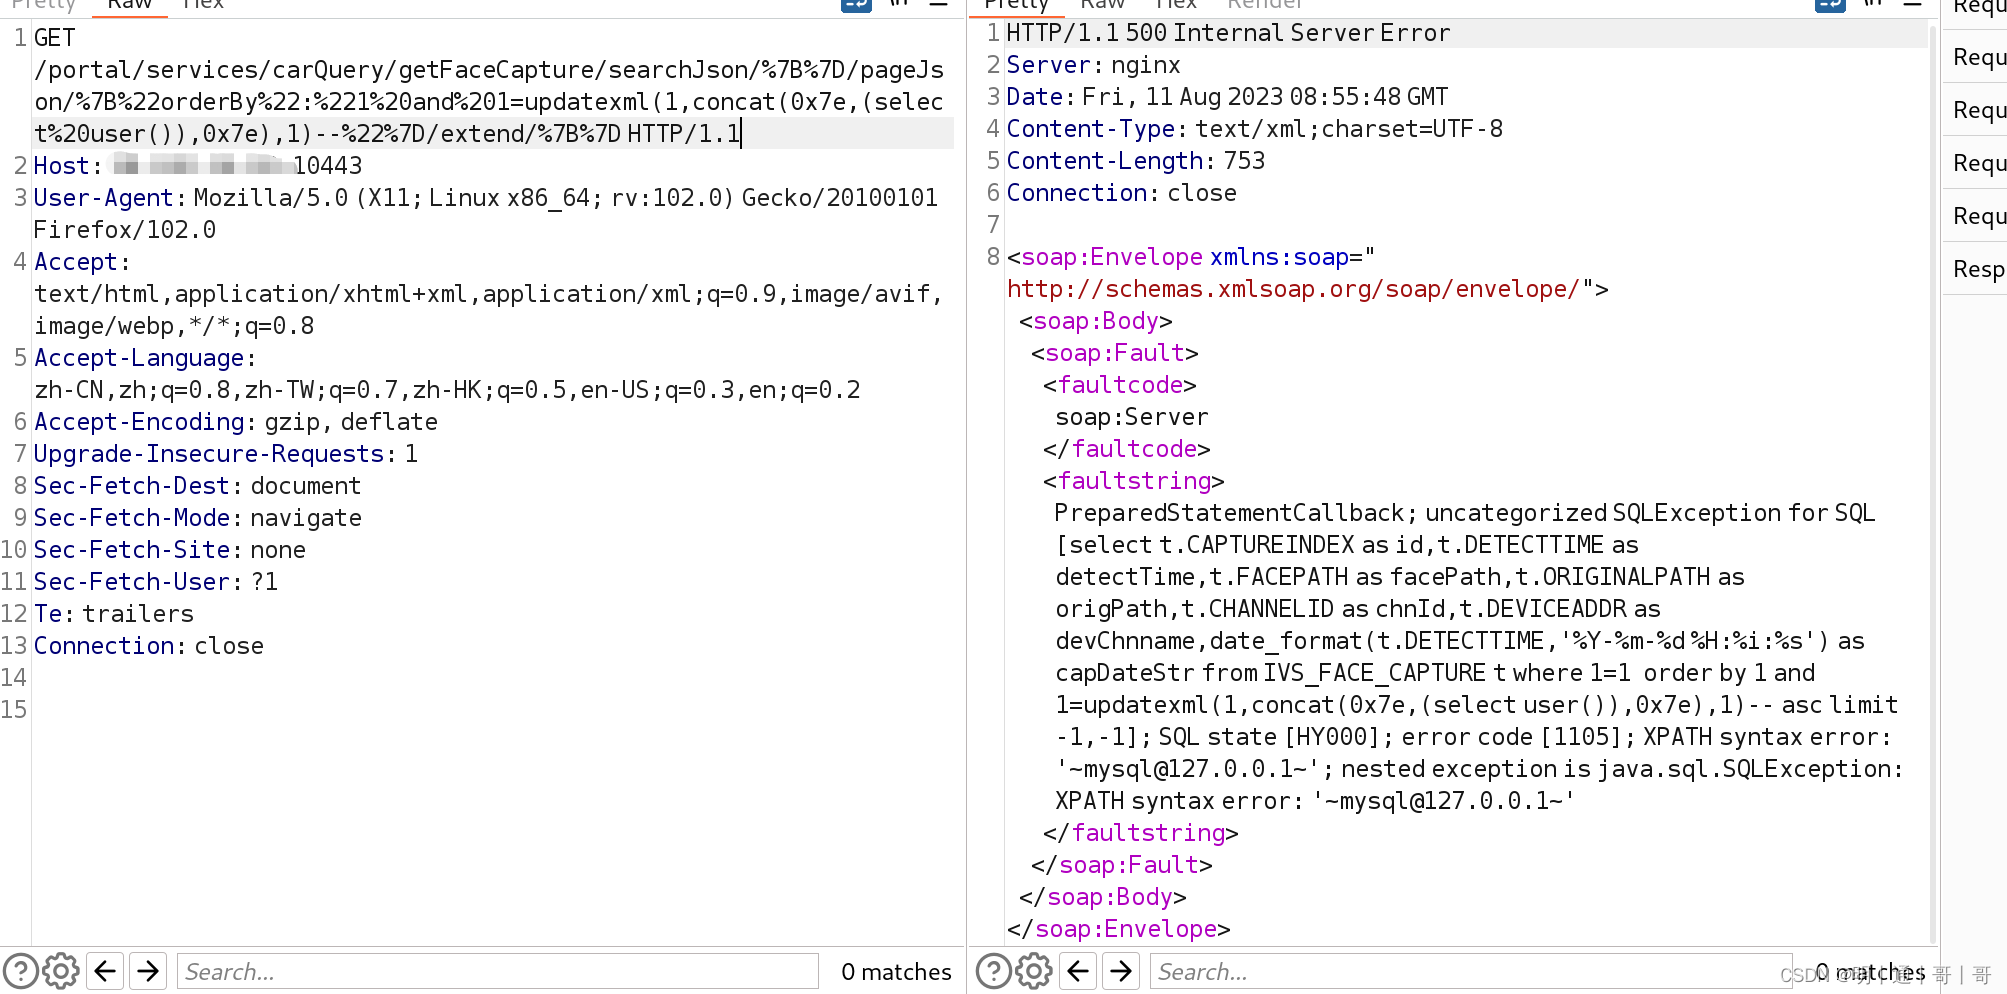The height and width of the screenshot is (994, 2007).
Task: Focus the request pane Search field
Action: tap(498, 971)
